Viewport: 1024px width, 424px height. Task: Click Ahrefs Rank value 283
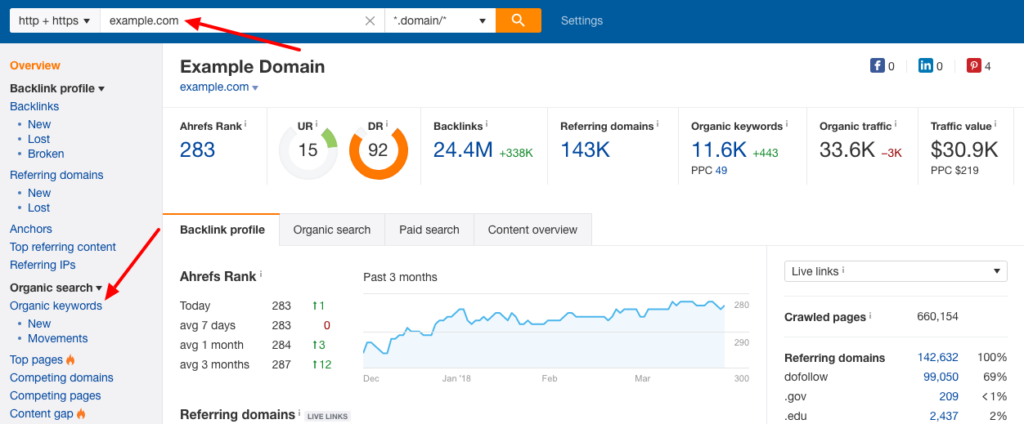[197, 150]
